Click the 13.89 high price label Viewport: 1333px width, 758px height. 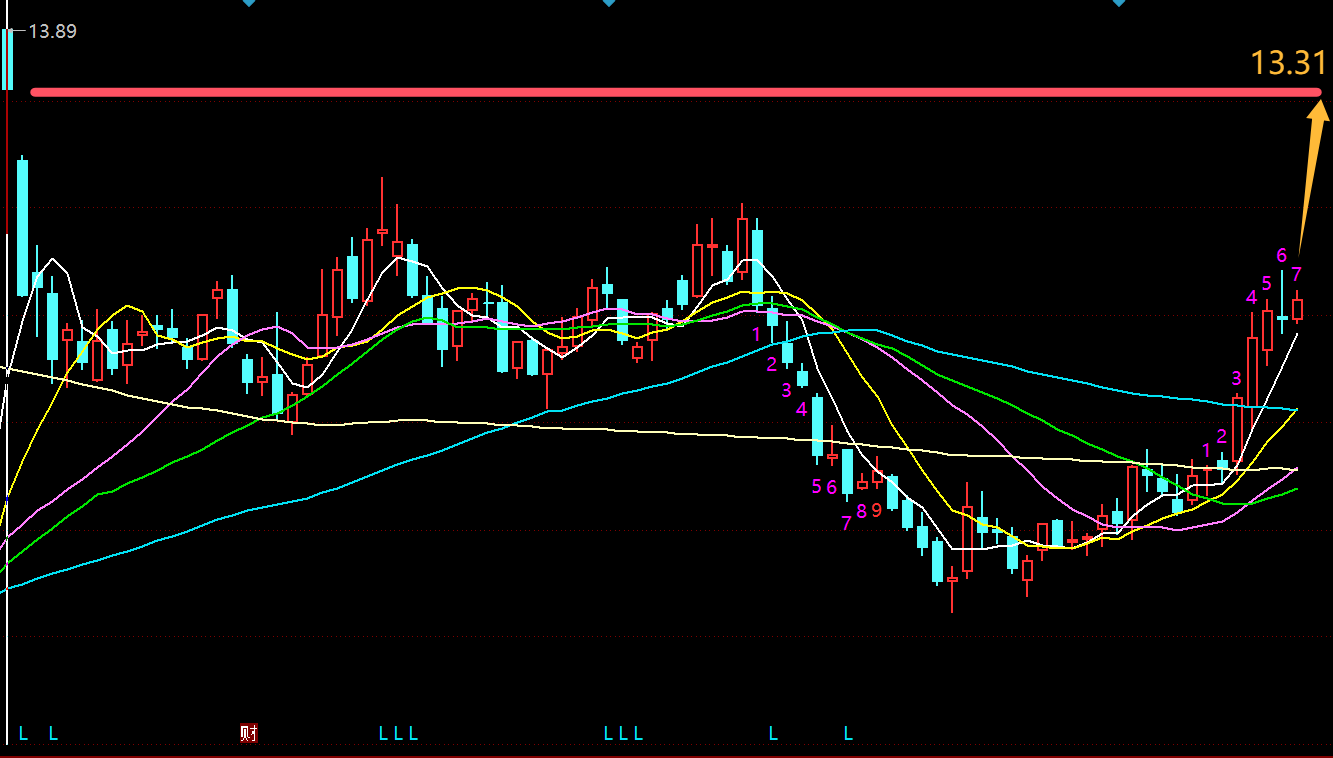tap(52, 32)
